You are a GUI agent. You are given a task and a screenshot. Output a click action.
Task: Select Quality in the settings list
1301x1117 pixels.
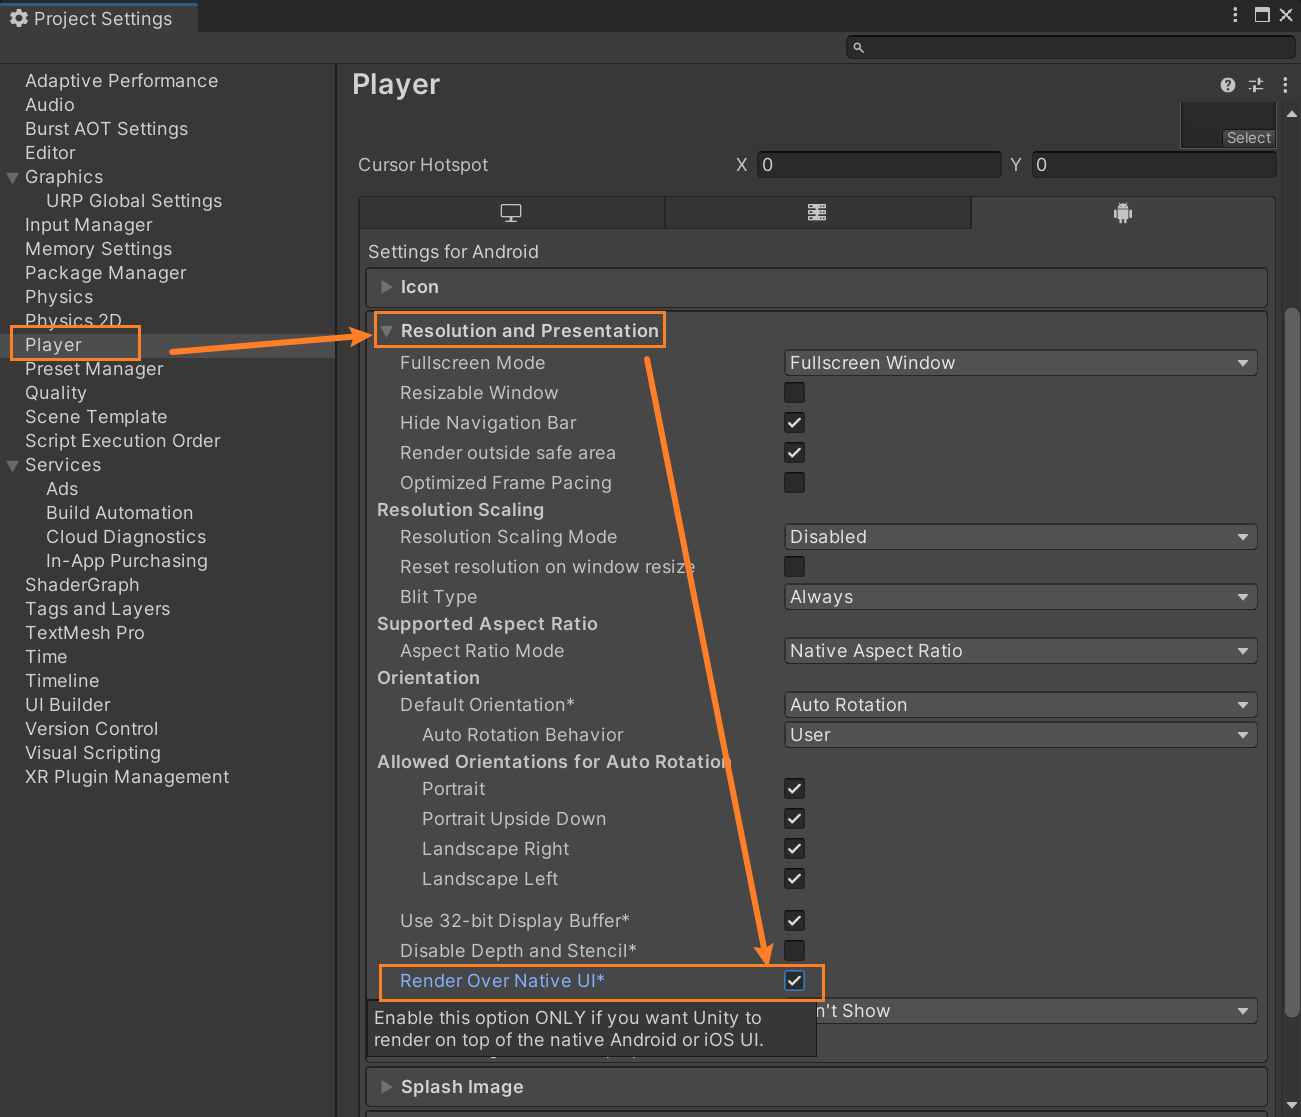point(56,393)
